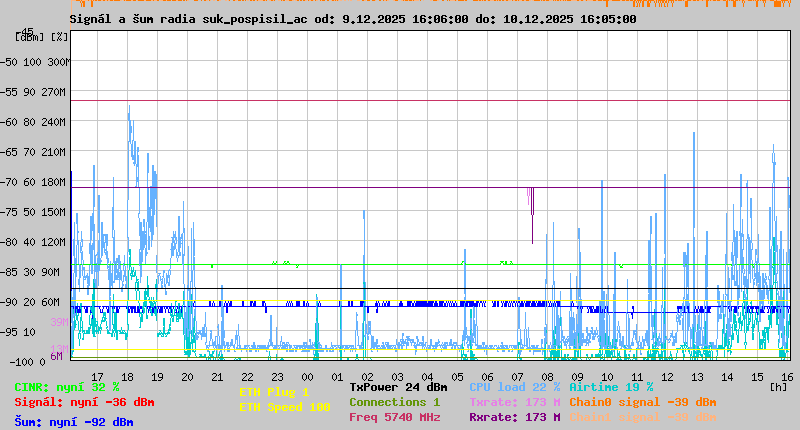
Task: Click the '04' hour label on x-axis
Action: 427,377
